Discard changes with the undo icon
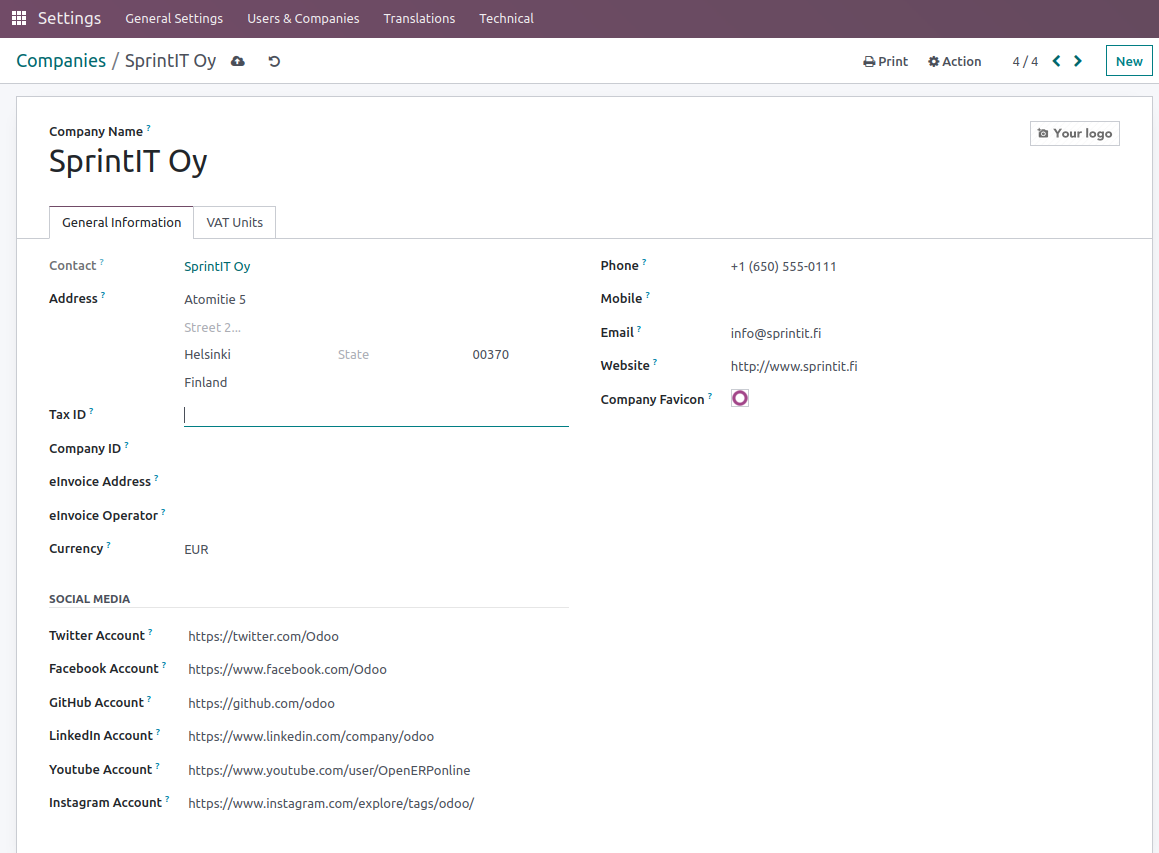 (x=274, y=61)
